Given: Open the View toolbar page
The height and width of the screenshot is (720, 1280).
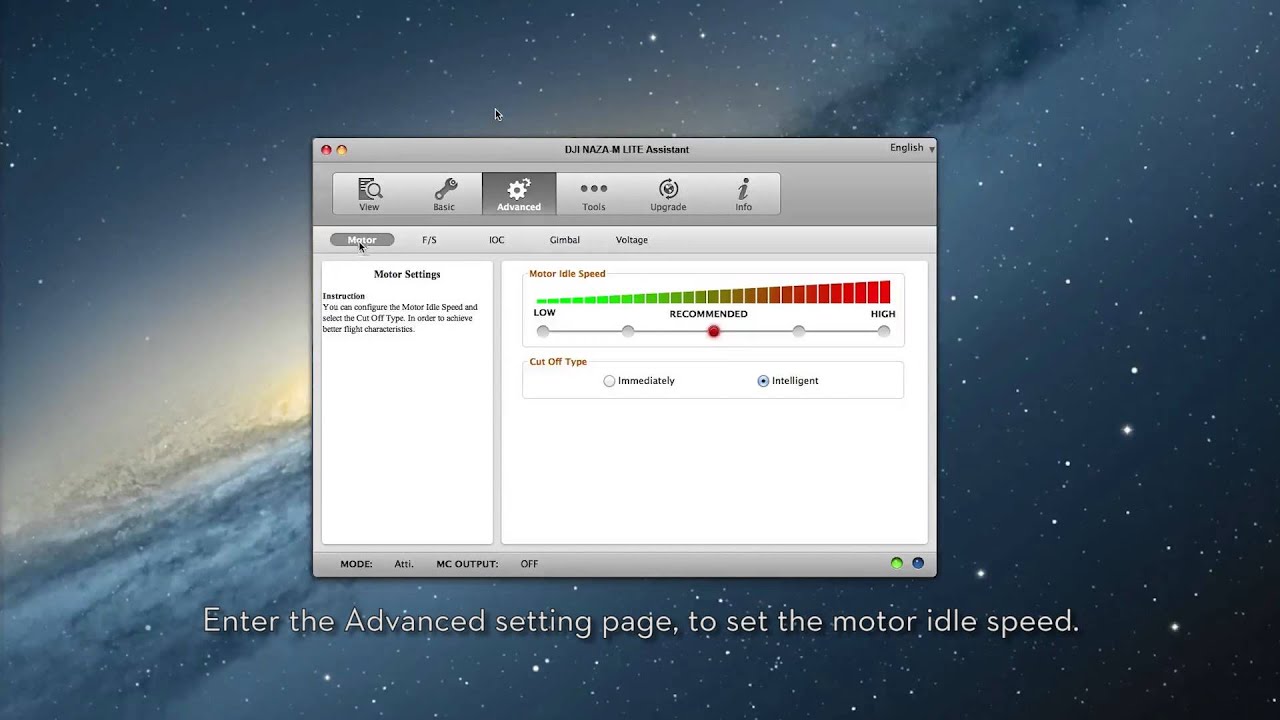Looking at the screenshot, I should pyautogui.click(x=370, y=194).
